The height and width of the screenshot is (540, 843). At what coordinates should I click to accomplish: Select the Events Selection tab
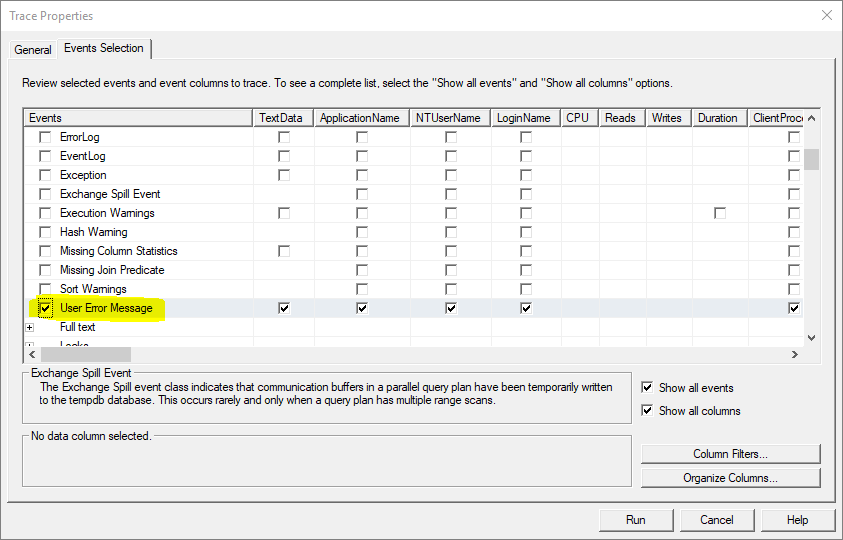click(x=103, y=48)
